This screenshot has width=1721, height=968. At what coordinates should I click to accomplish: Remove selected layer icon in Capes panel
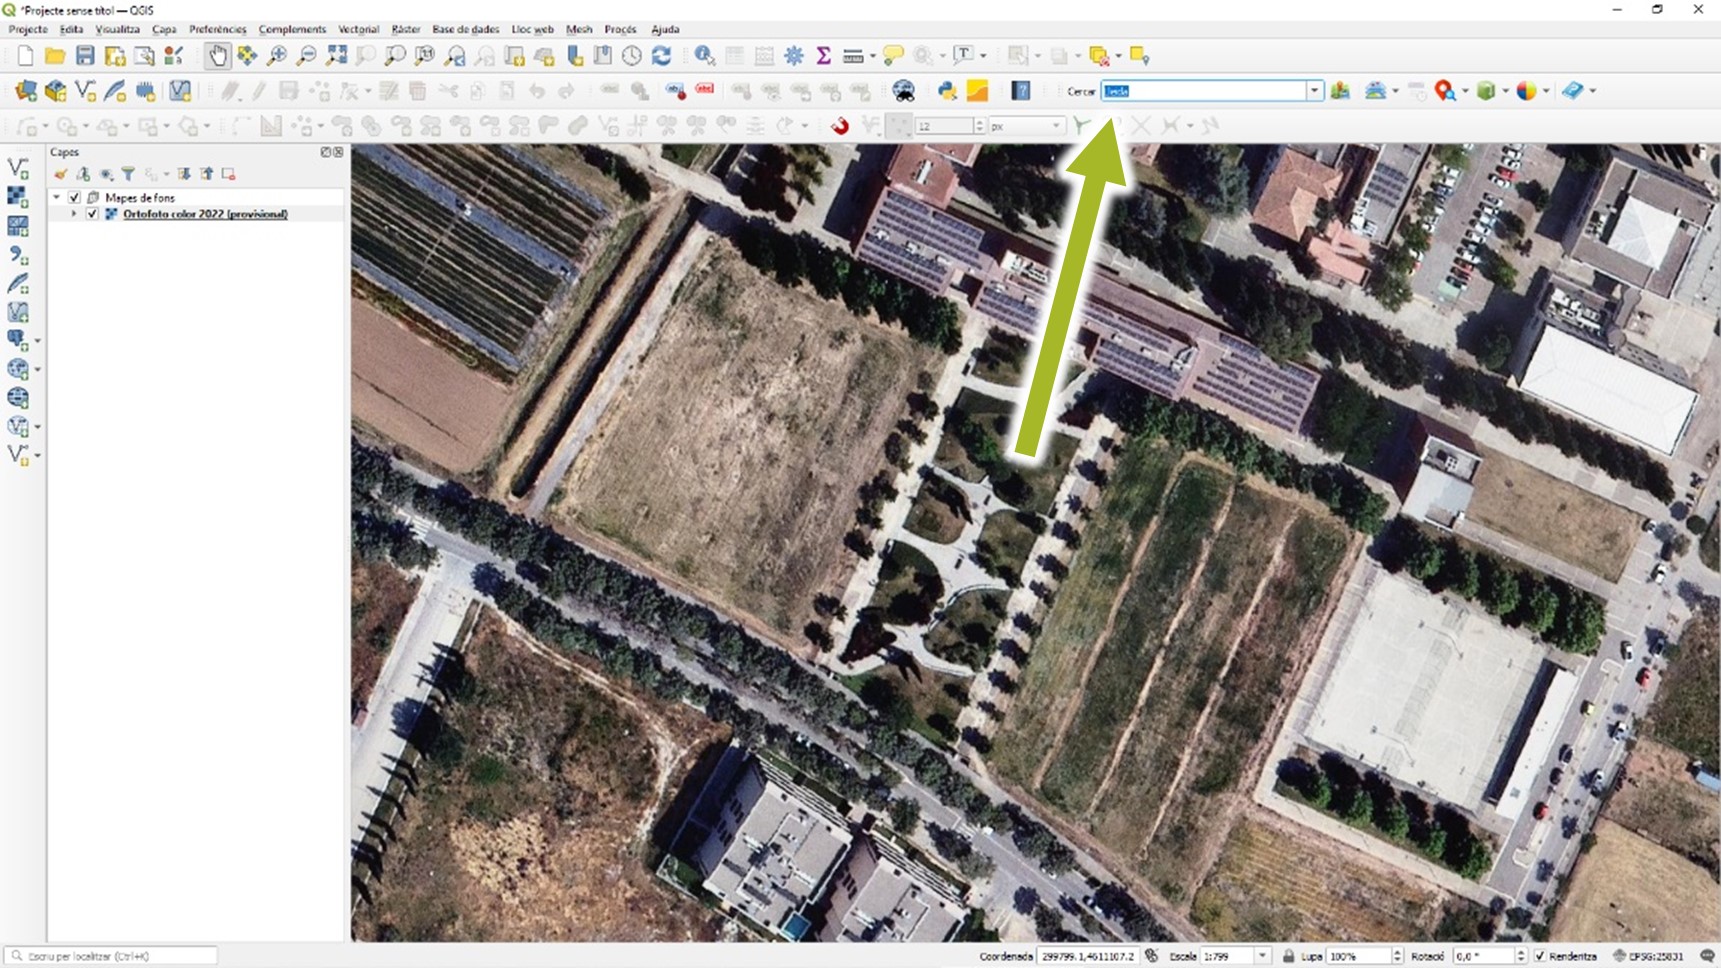[x=229, y=174]
